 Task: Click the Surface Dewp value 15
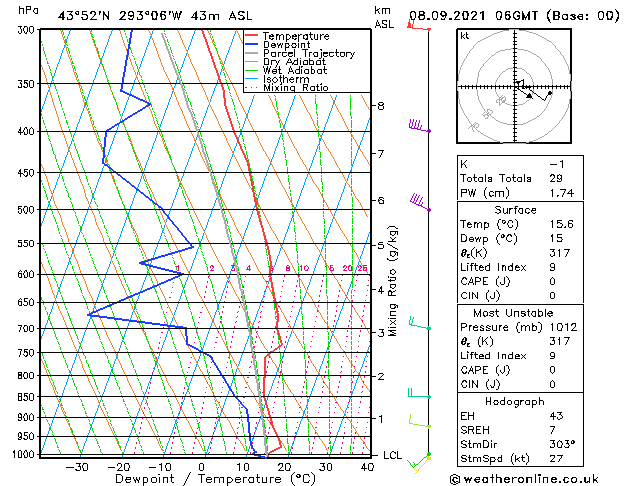click(x=556, y=238)
